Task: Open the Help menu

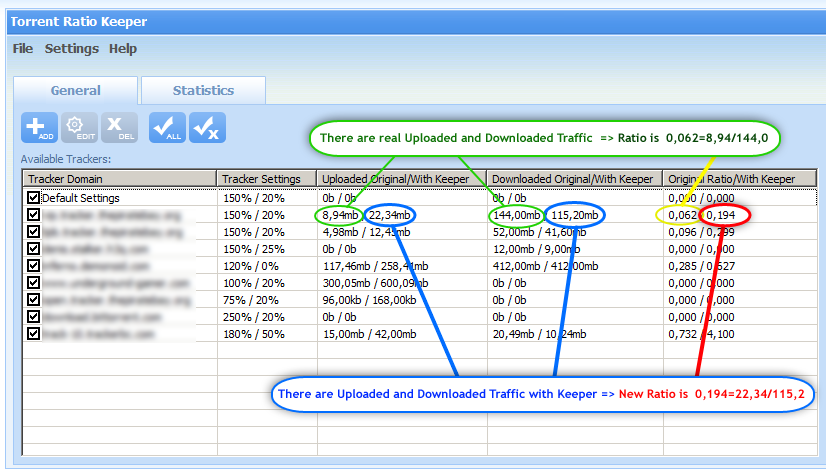Action: coord(123,48)
